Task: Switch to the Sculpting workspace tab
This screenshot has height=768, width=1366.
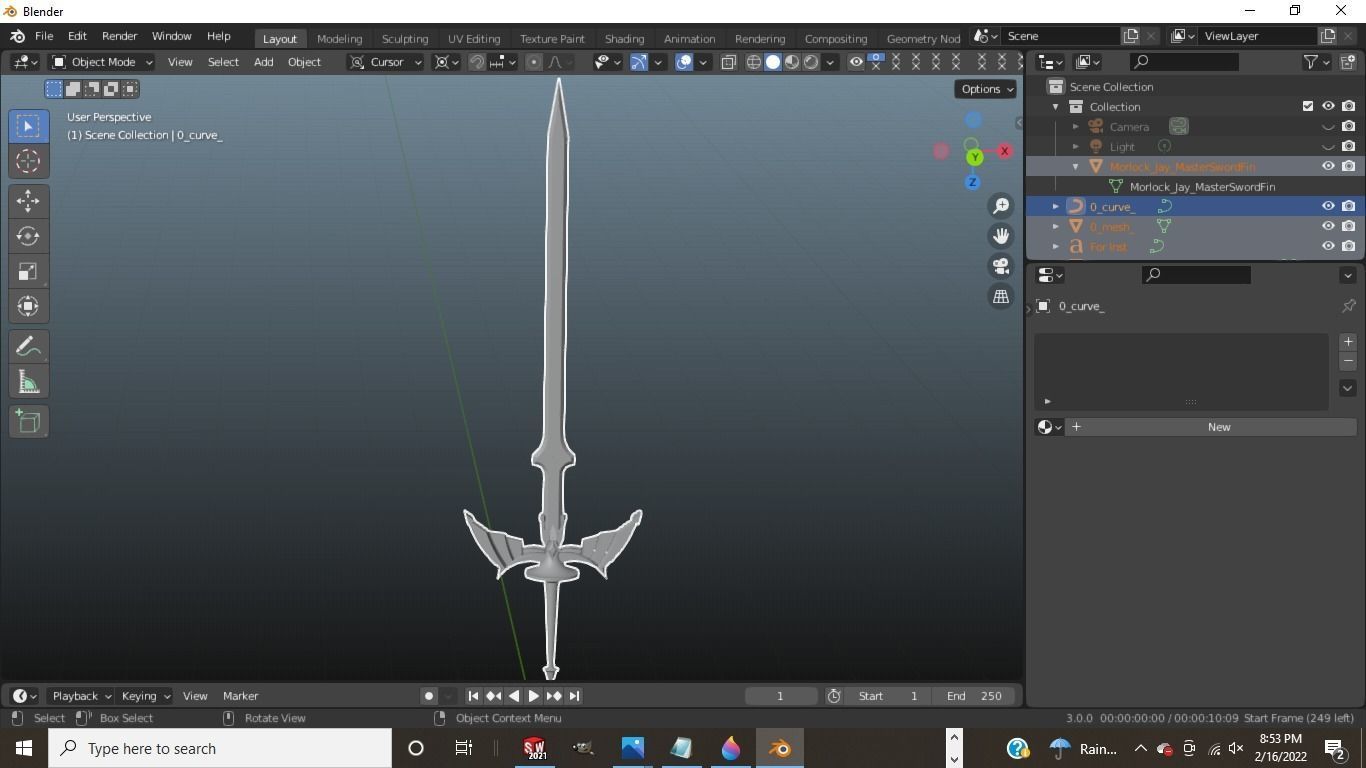Action: [405, 38]
